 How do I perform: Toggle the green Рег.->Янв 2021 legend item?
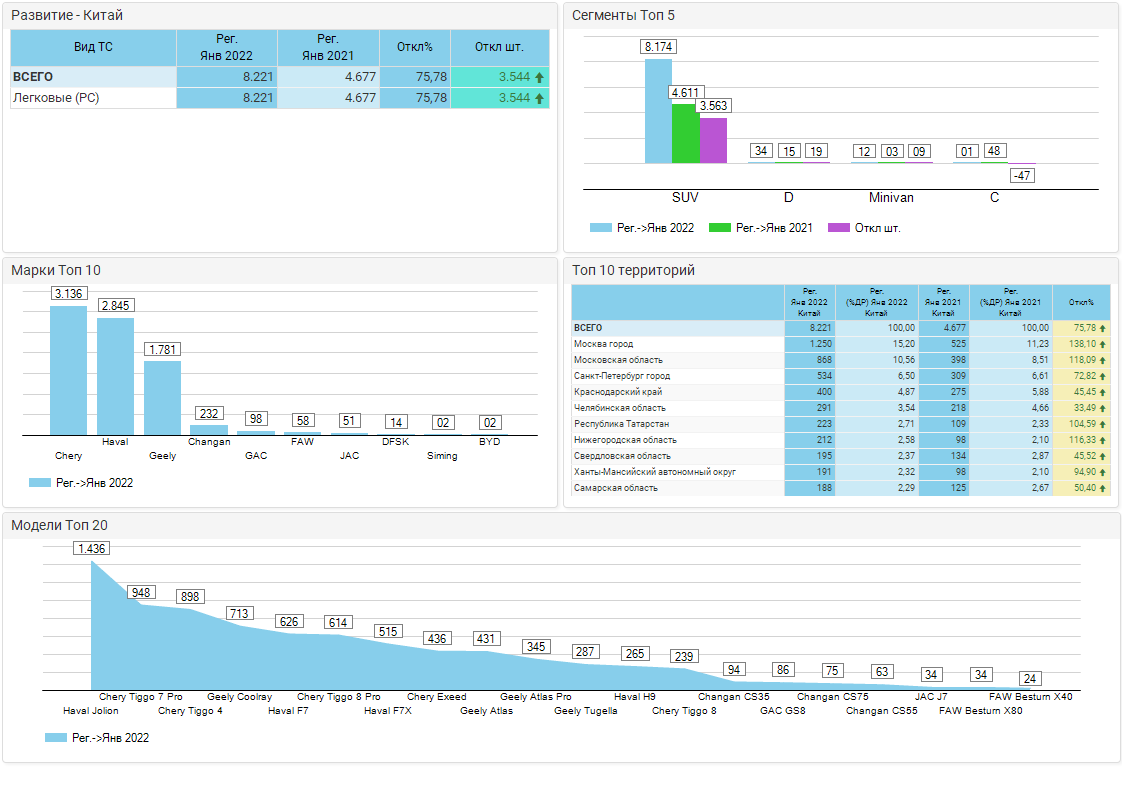tap(760, 228)
